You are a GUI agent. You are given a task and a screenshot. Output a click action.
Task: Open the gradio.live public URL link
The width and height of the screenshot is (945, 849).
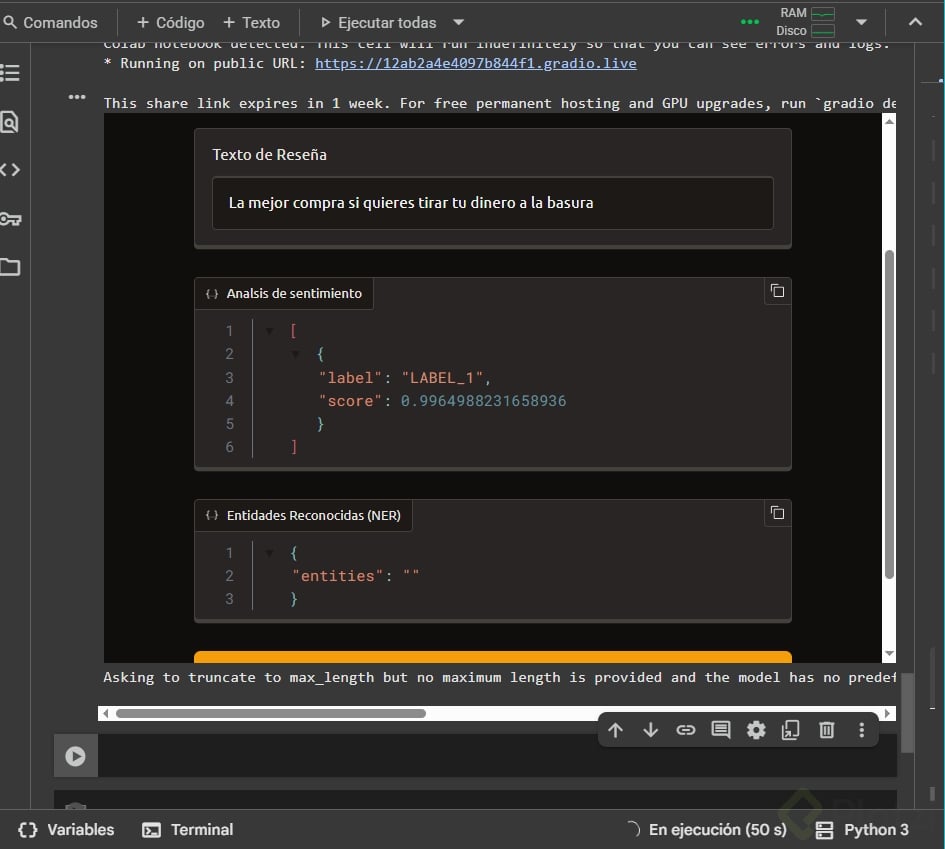(x=475, y=63)
